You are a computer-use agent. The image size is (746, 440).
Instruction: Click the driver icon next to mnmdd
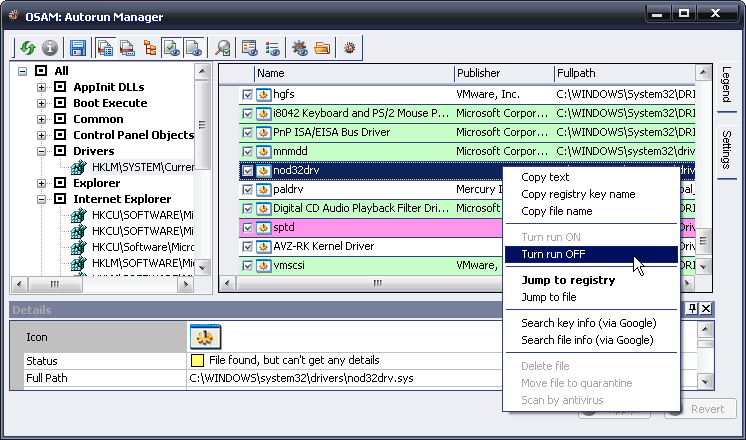[264, 151]
